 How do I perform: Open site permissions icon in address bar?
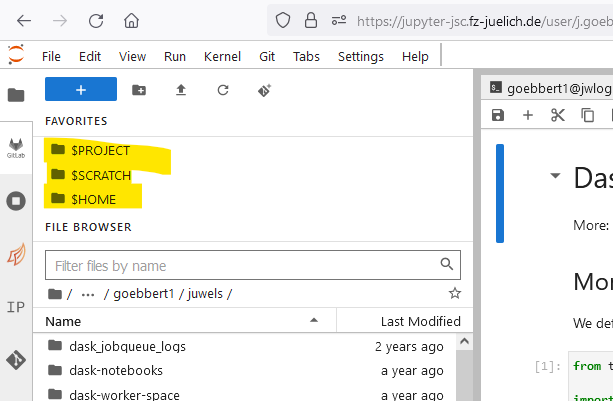tap(339, 20)
